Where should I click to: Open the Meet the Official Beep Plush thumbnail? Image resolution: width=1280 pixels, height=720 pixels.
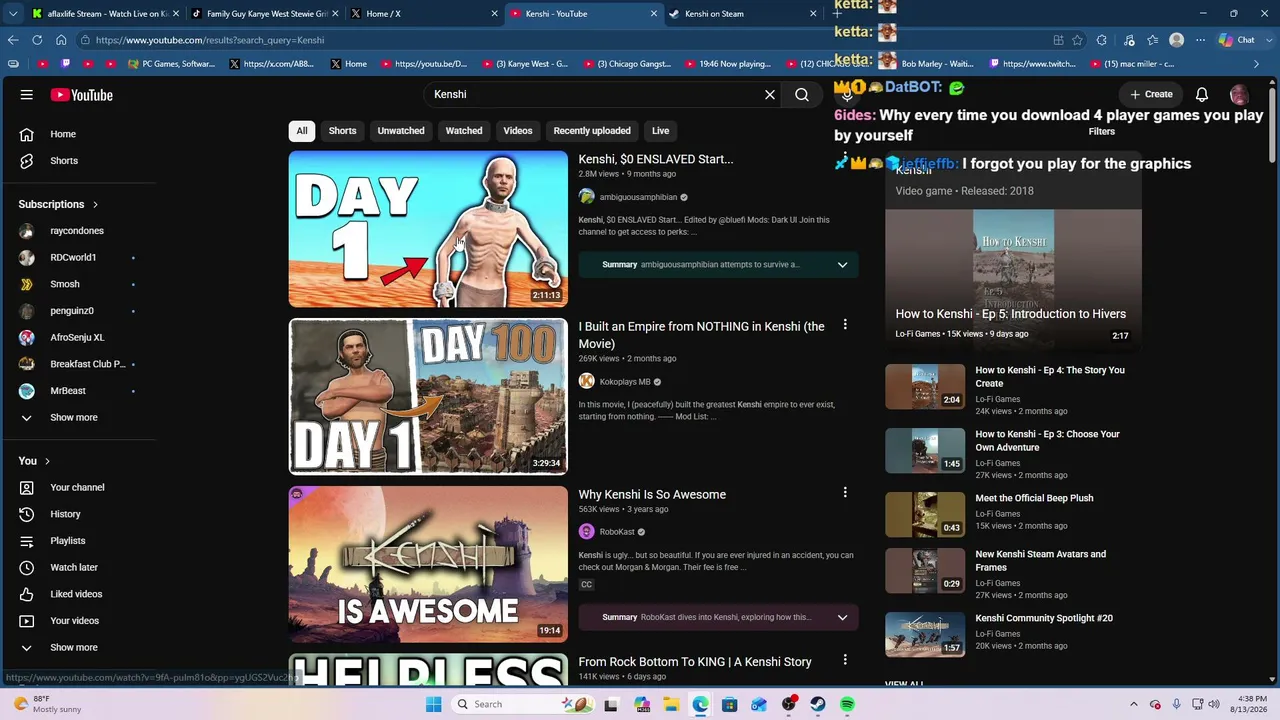pos(925,515)
